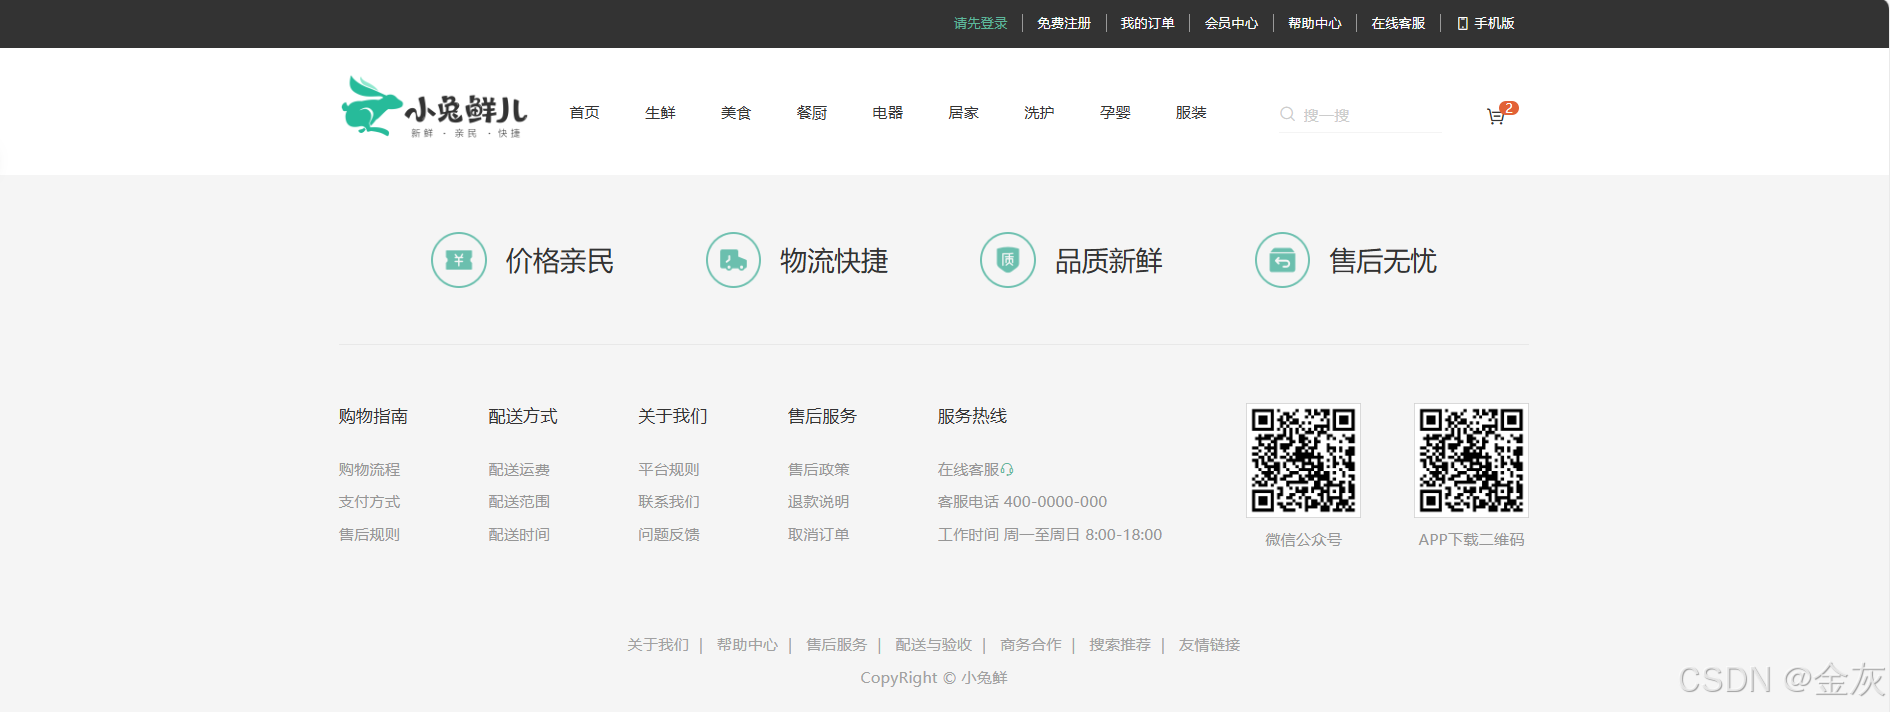Open 帮助中心 in the bottom link row

point(747,645)
